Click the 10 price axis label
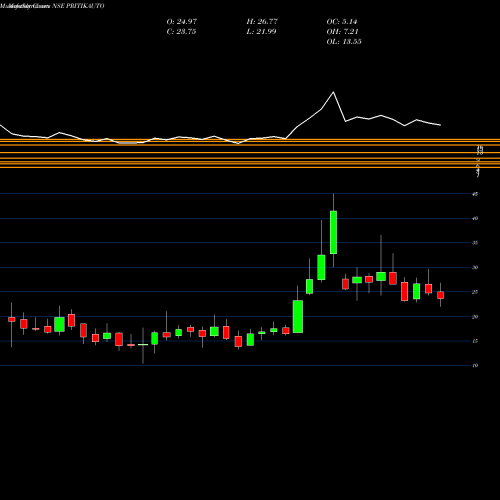The width and height of the screenshot is (500, 500). 475,366
